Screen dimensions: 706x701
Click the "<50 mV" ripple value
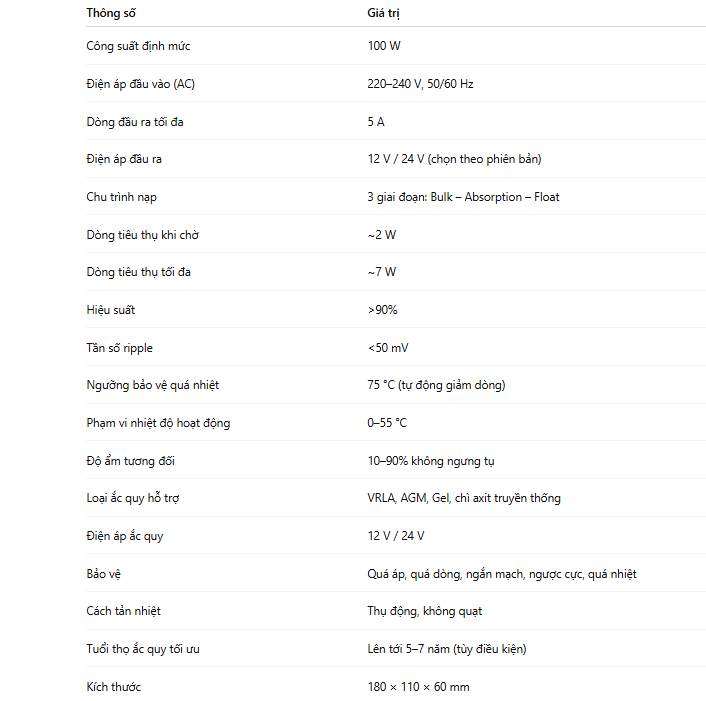[x=387, y=348]
